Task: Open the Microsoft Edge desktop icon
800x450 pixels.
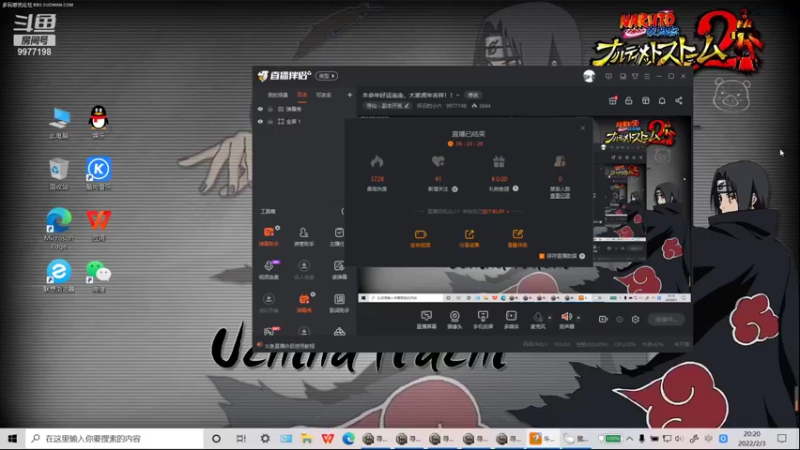Action: (x=59, y=228)
